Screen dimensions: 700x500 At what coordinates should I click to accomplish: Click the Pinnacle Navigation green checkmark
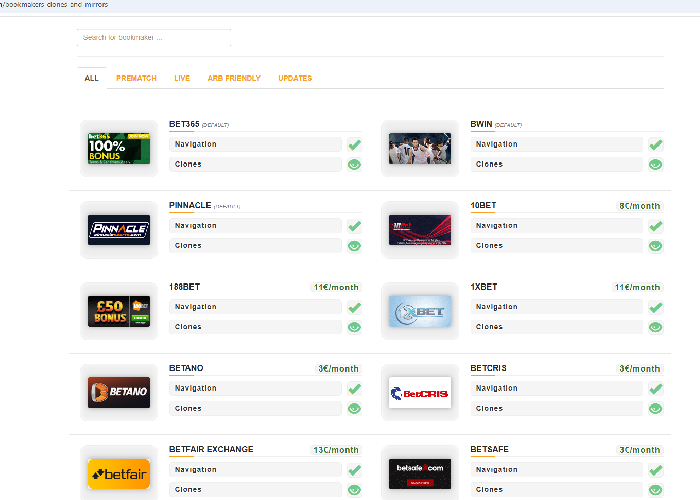[354, 226]
